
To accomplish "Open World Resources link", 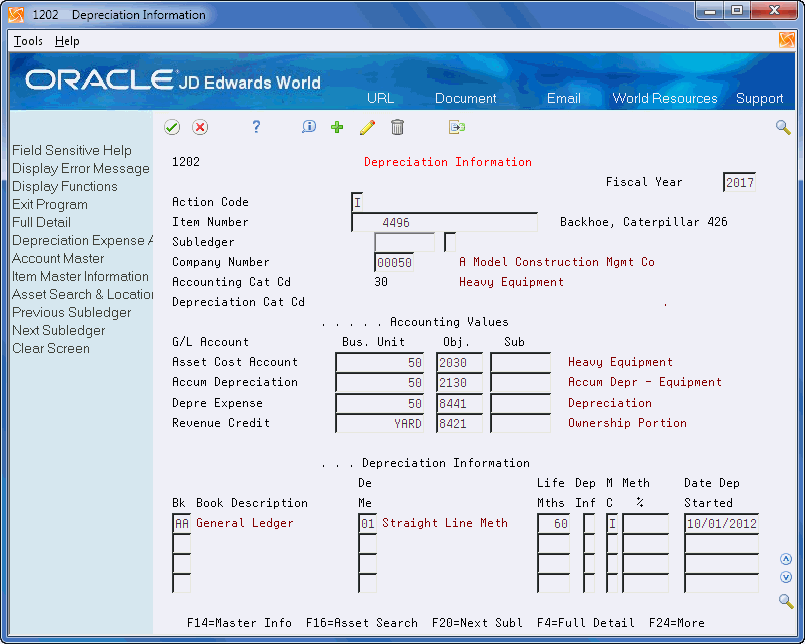I will 665,98.
